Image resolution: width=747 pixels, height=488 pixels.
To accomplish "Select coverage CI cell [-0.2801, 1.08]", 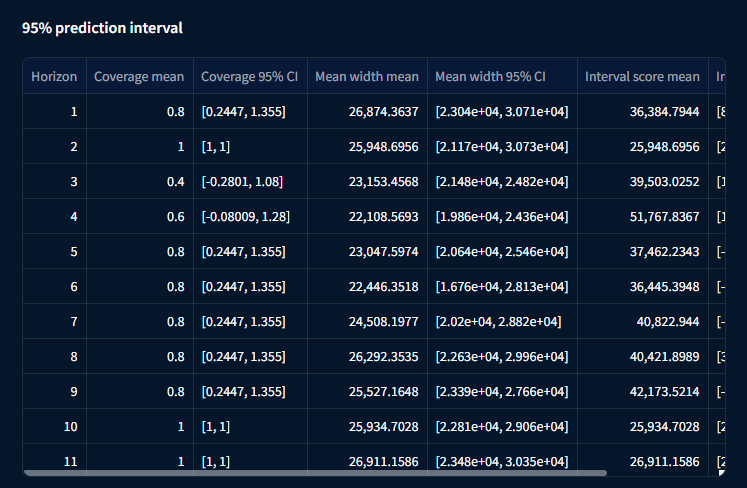I will (x=250, y=182).
